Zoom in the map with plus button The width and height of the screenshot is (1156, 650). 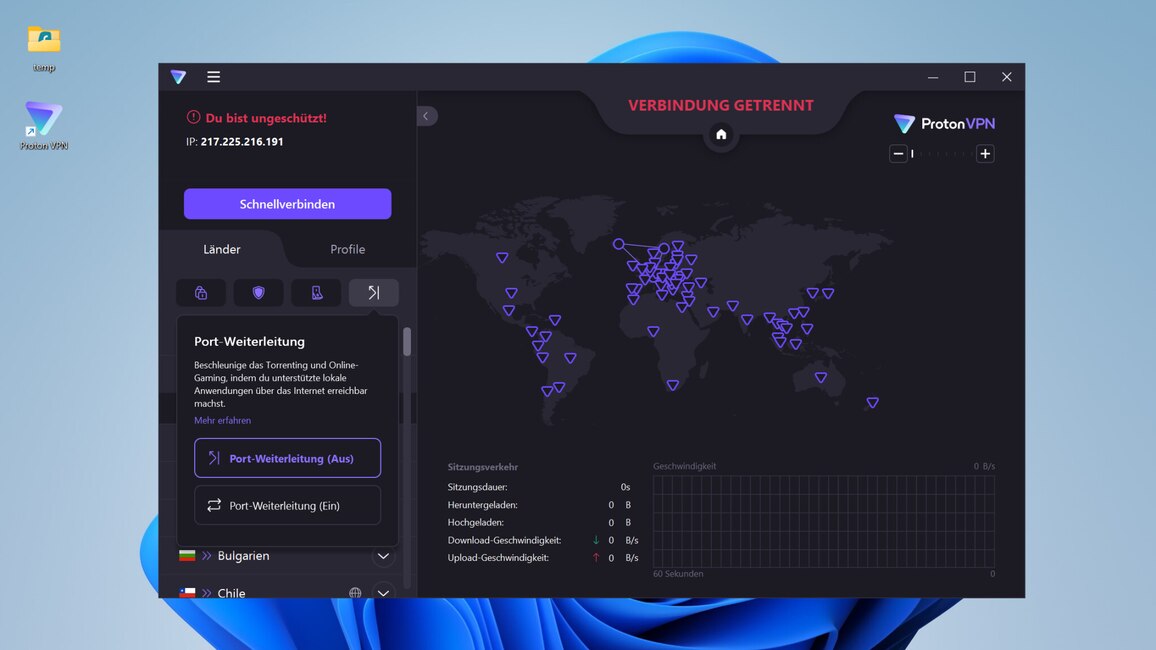pos(985,154)
